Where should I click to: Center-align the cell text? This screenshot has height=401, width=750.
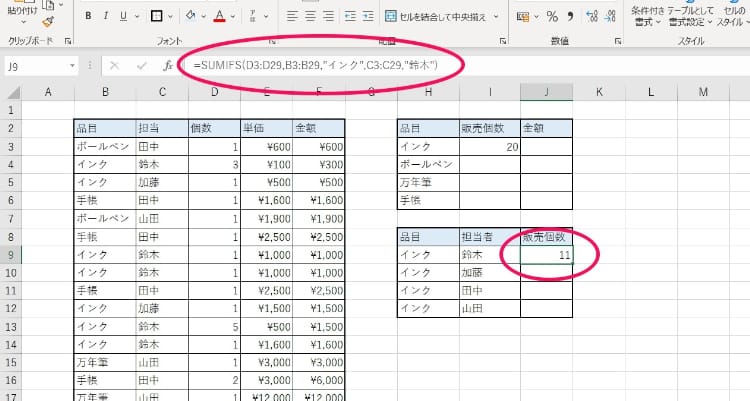[x=312, y=16]
